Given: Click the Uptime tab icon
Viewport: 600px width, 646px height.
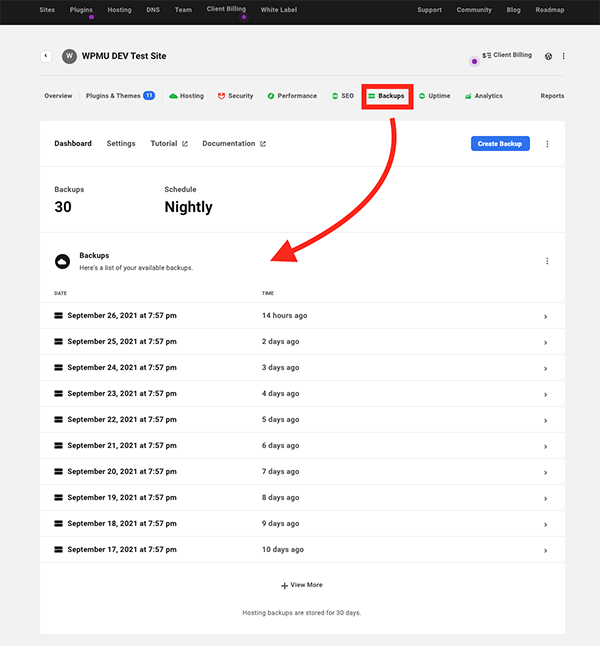Looking at the screenshot, I should coord(422,96).
